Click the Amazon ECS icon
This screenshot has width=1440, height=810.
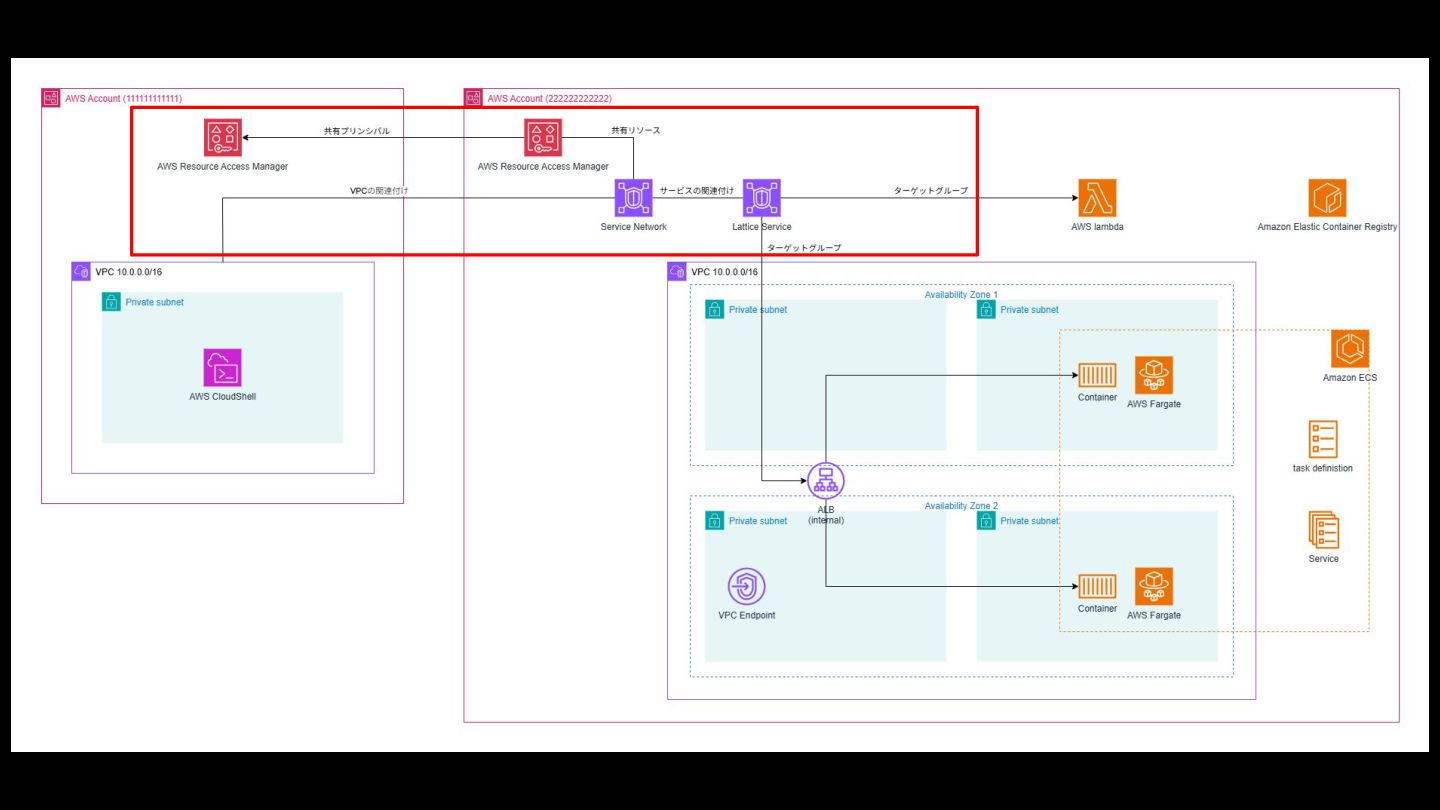[1349, 348]
